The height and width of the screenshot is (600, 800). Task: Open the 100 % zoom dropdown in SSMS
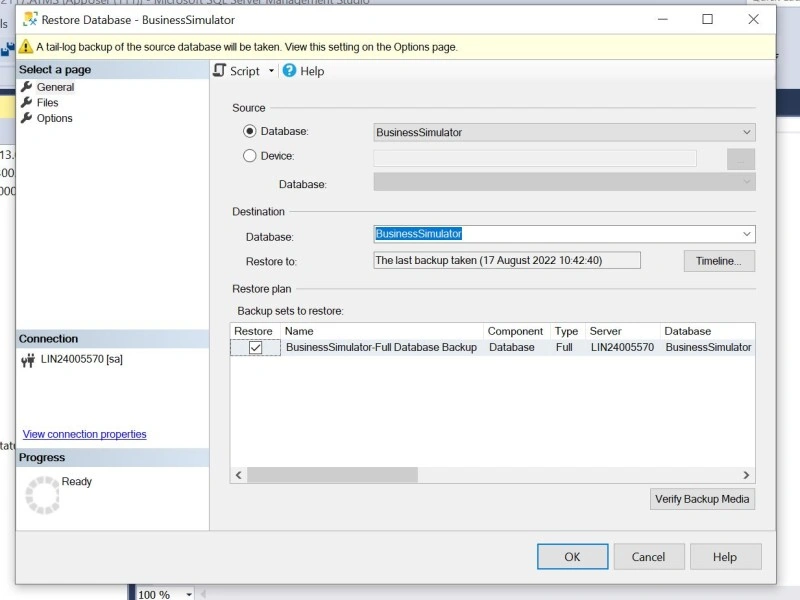coord(189,594)
